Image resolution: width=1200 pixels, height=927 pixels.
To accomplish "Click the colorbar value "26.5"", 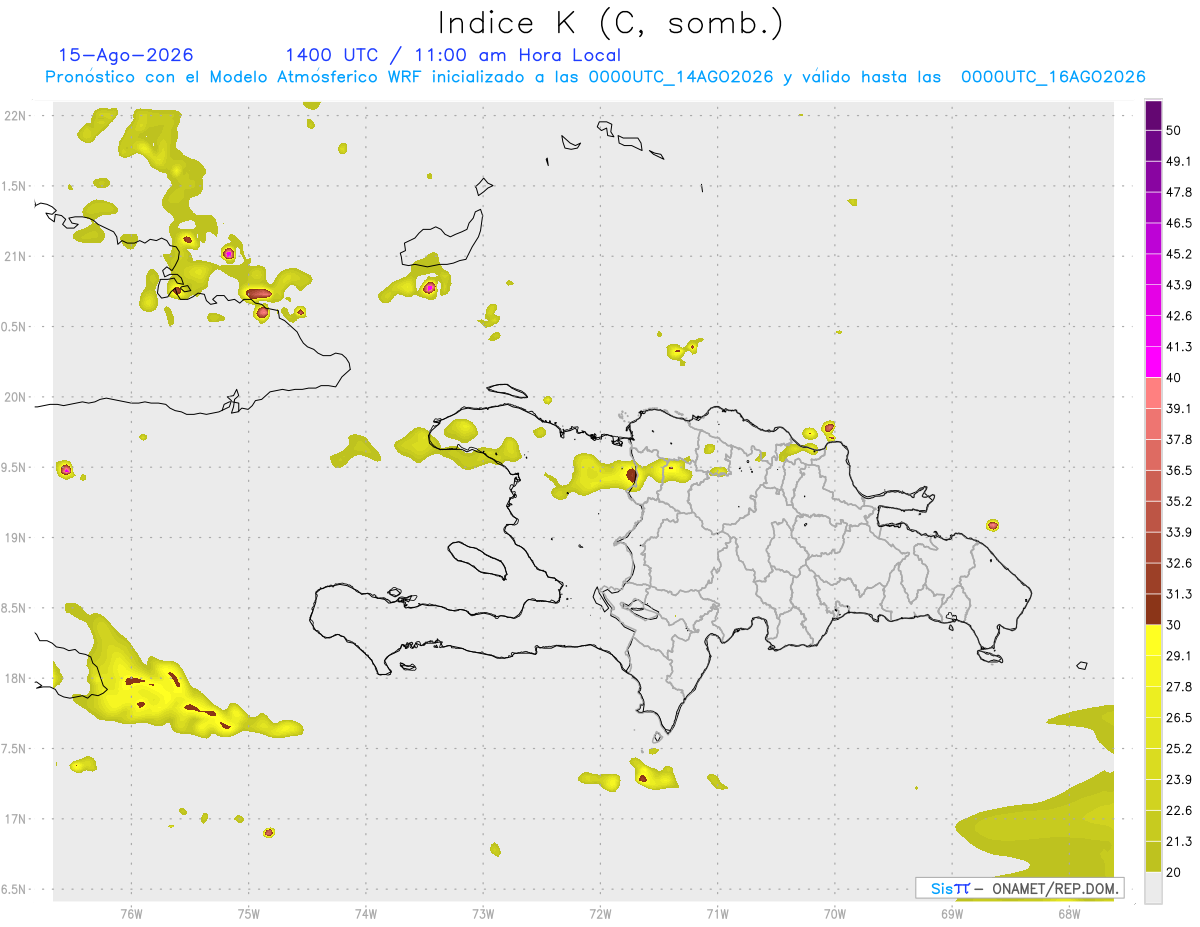I will point(1180,719).
